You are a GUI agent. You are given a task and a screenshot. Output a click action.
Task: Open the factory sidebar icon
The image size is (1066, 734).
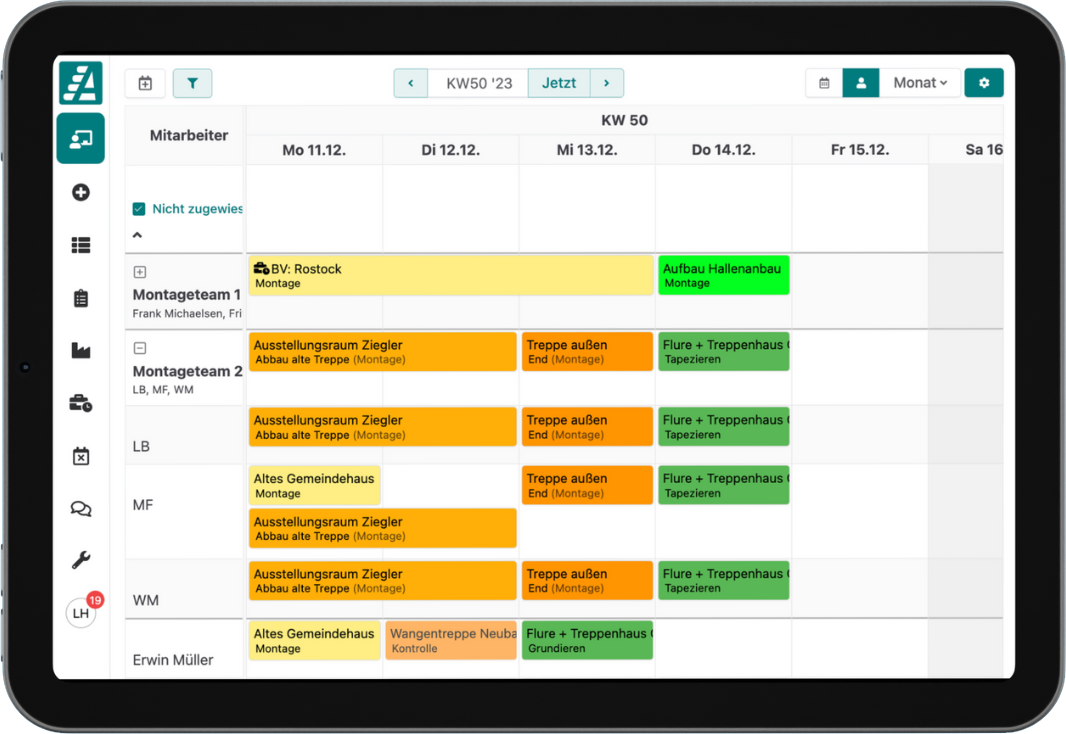81,350
